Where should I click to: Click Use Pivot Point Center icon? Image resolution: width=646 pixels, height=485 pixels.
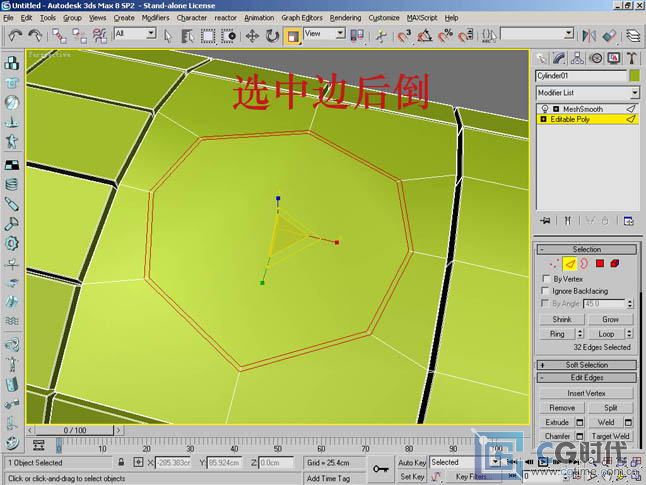[x=357, y=36]
